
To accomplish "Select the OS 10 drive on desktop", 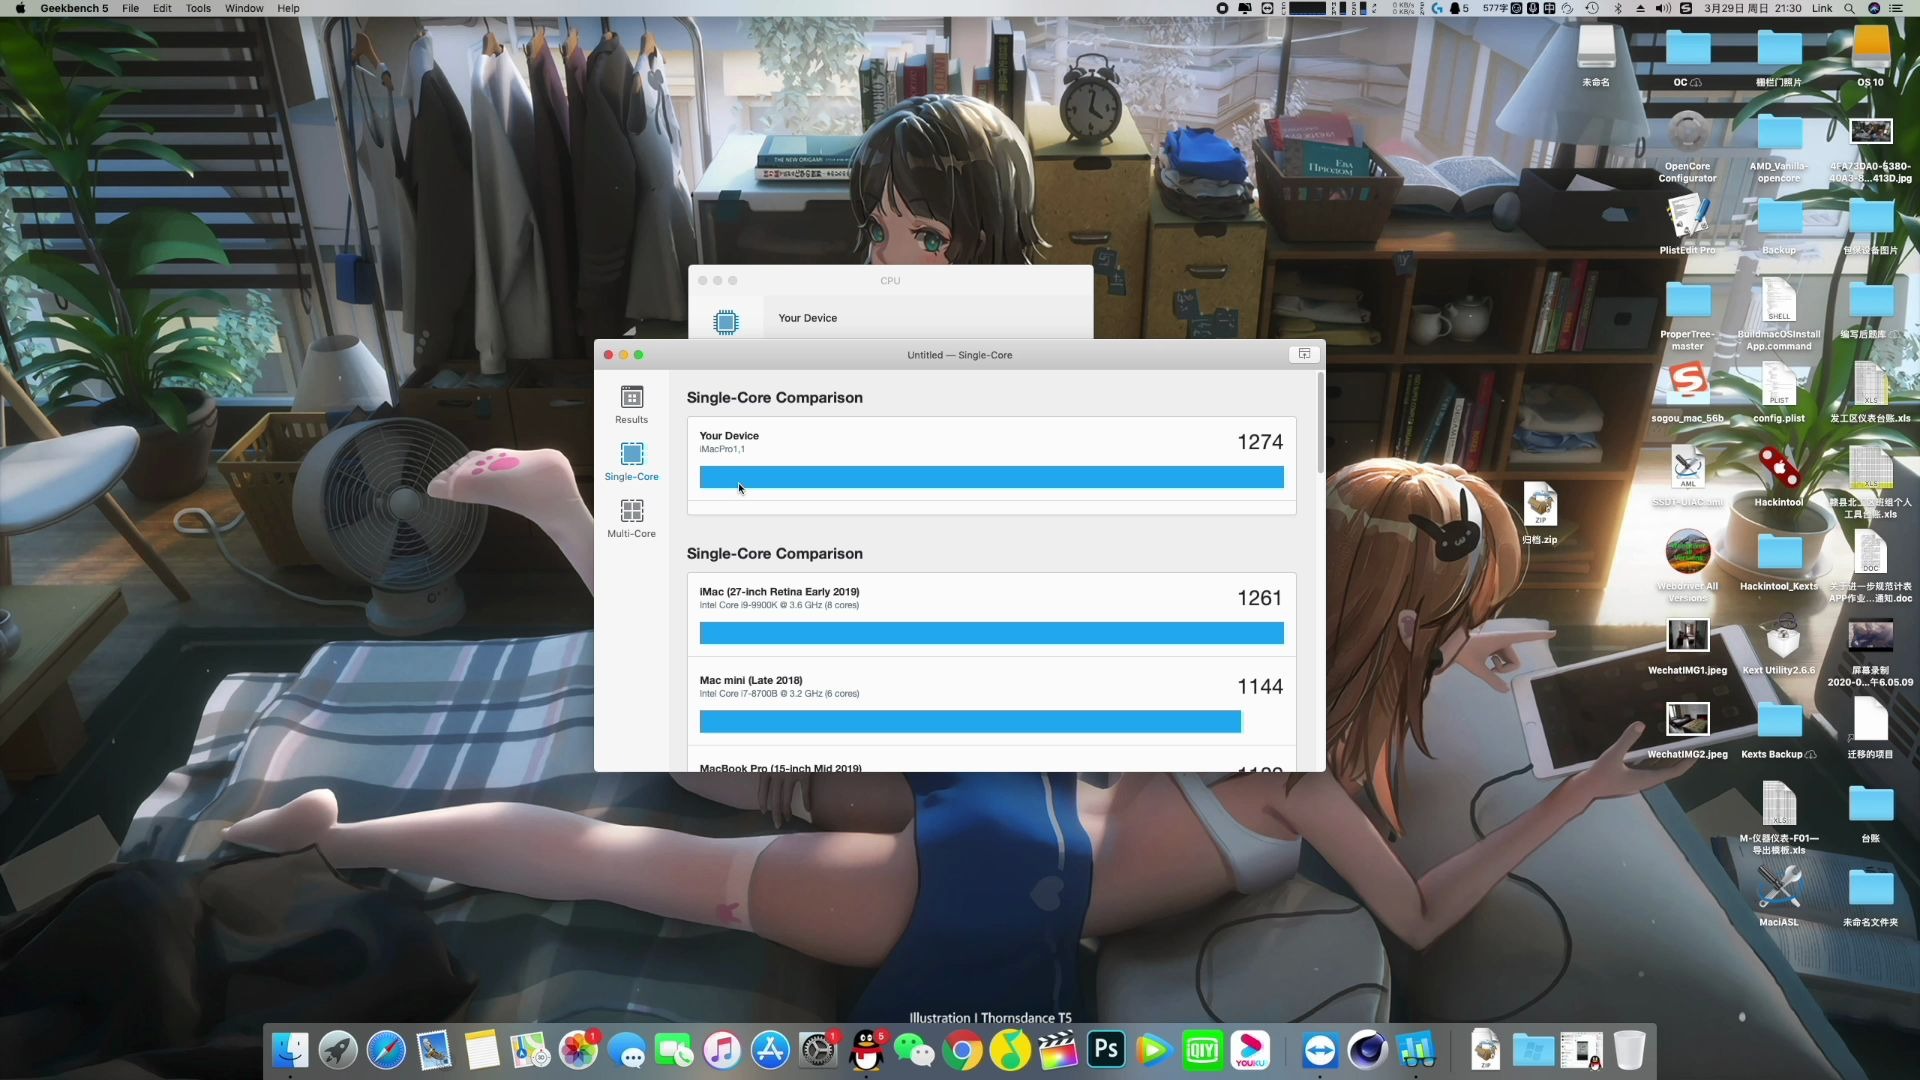I will point(1871,48).
